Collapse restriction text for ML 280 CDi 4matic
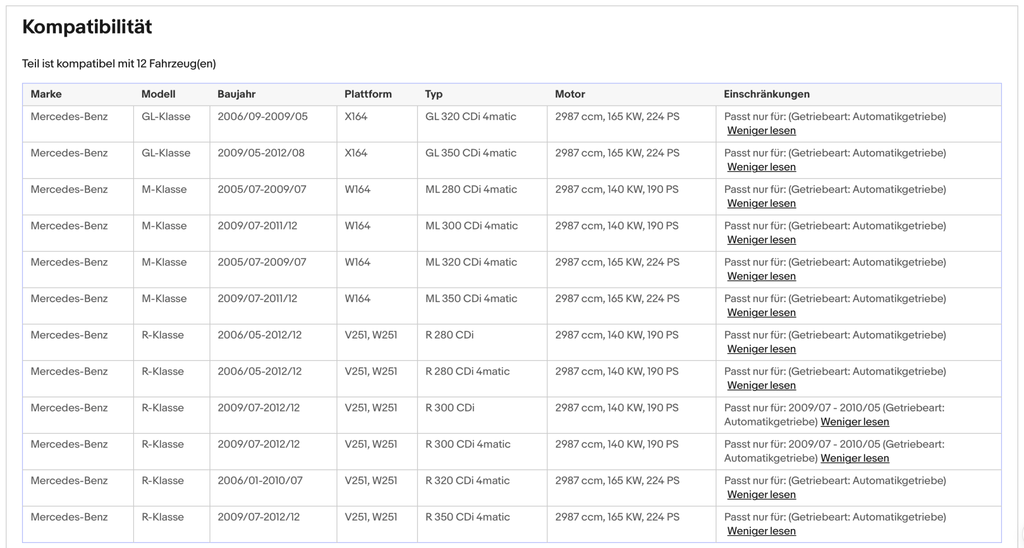Viewport: 1024px width, 548px height. [761, 204]
